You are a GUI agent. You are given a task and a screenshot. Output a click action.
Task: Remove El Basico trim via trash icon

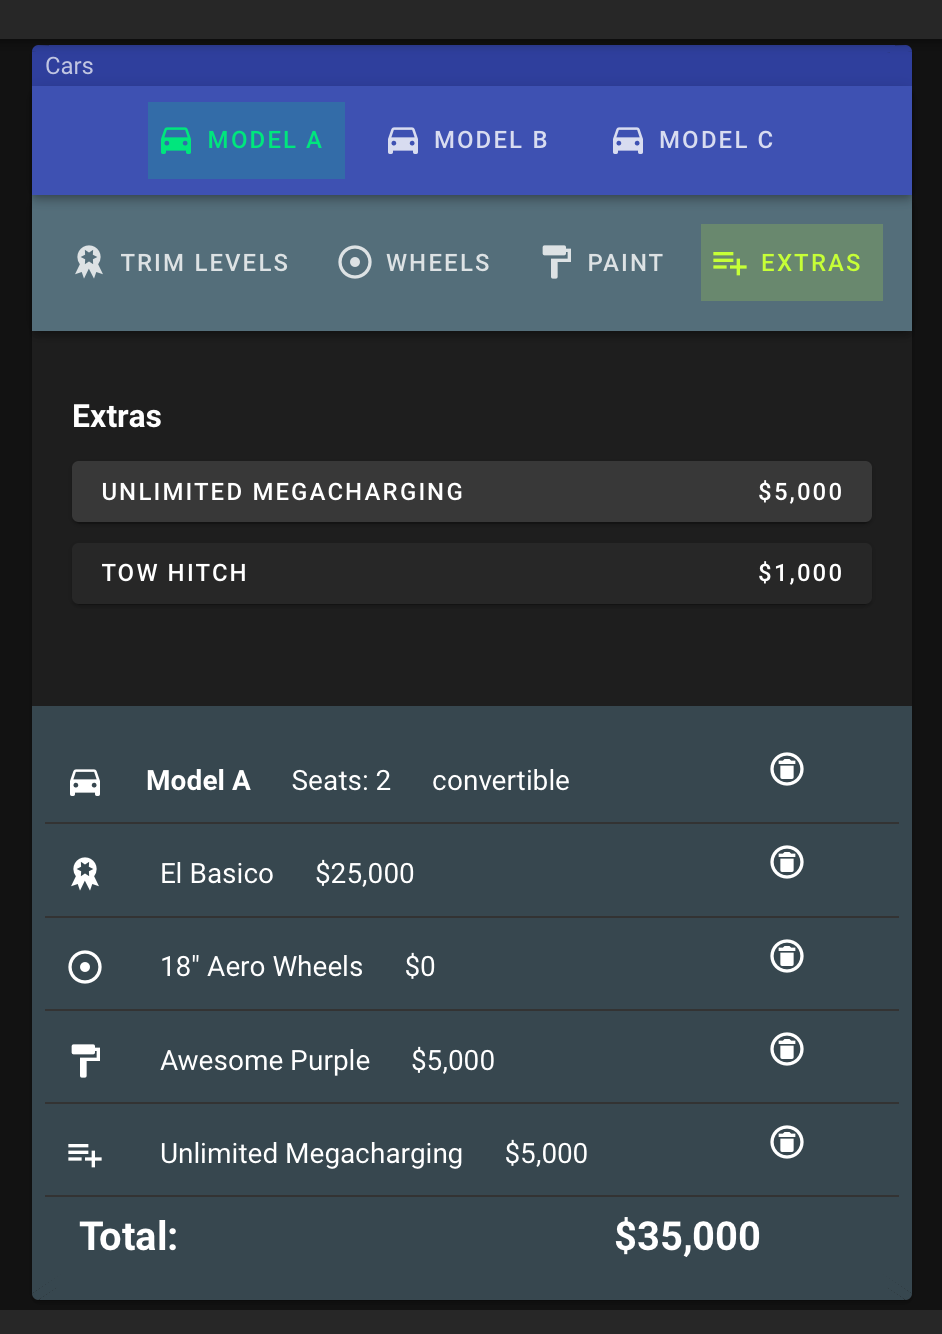(x=787, y=862)
